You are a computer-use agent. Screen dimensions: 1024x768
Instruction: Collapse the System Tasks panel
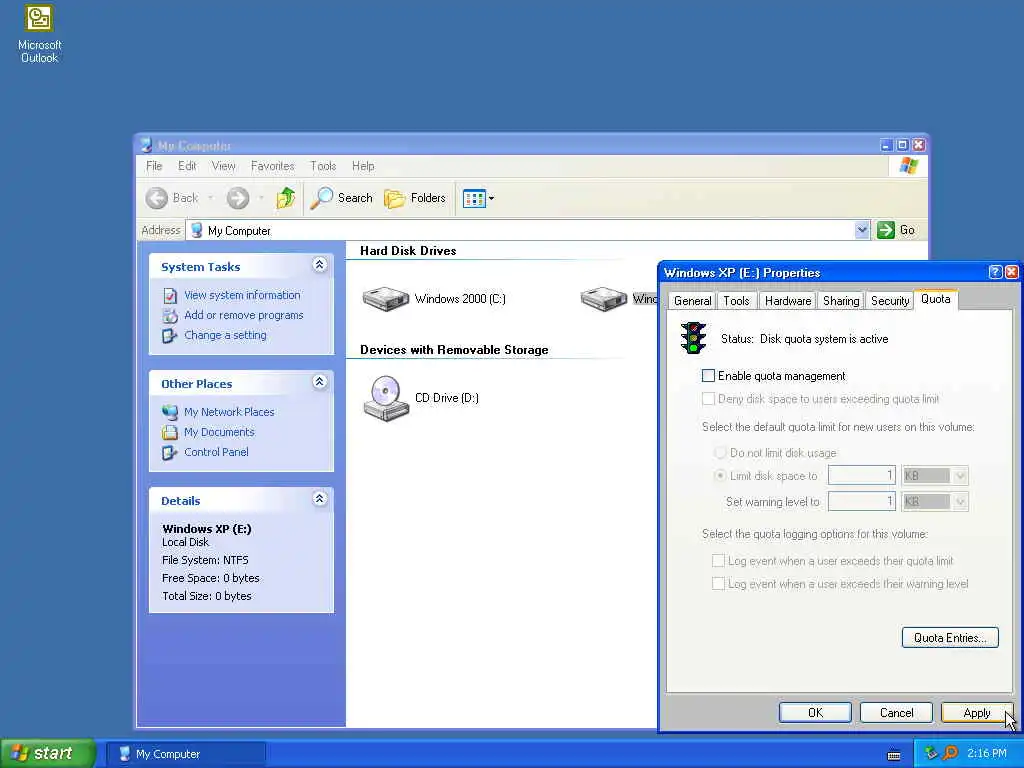pyautogui.click(x=319, y=264)
